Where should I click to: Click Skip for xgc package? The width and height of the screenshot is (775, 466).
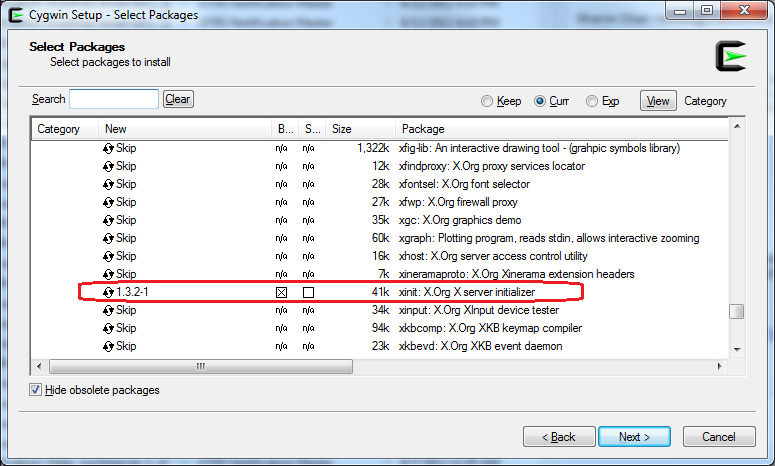[126, 220]
